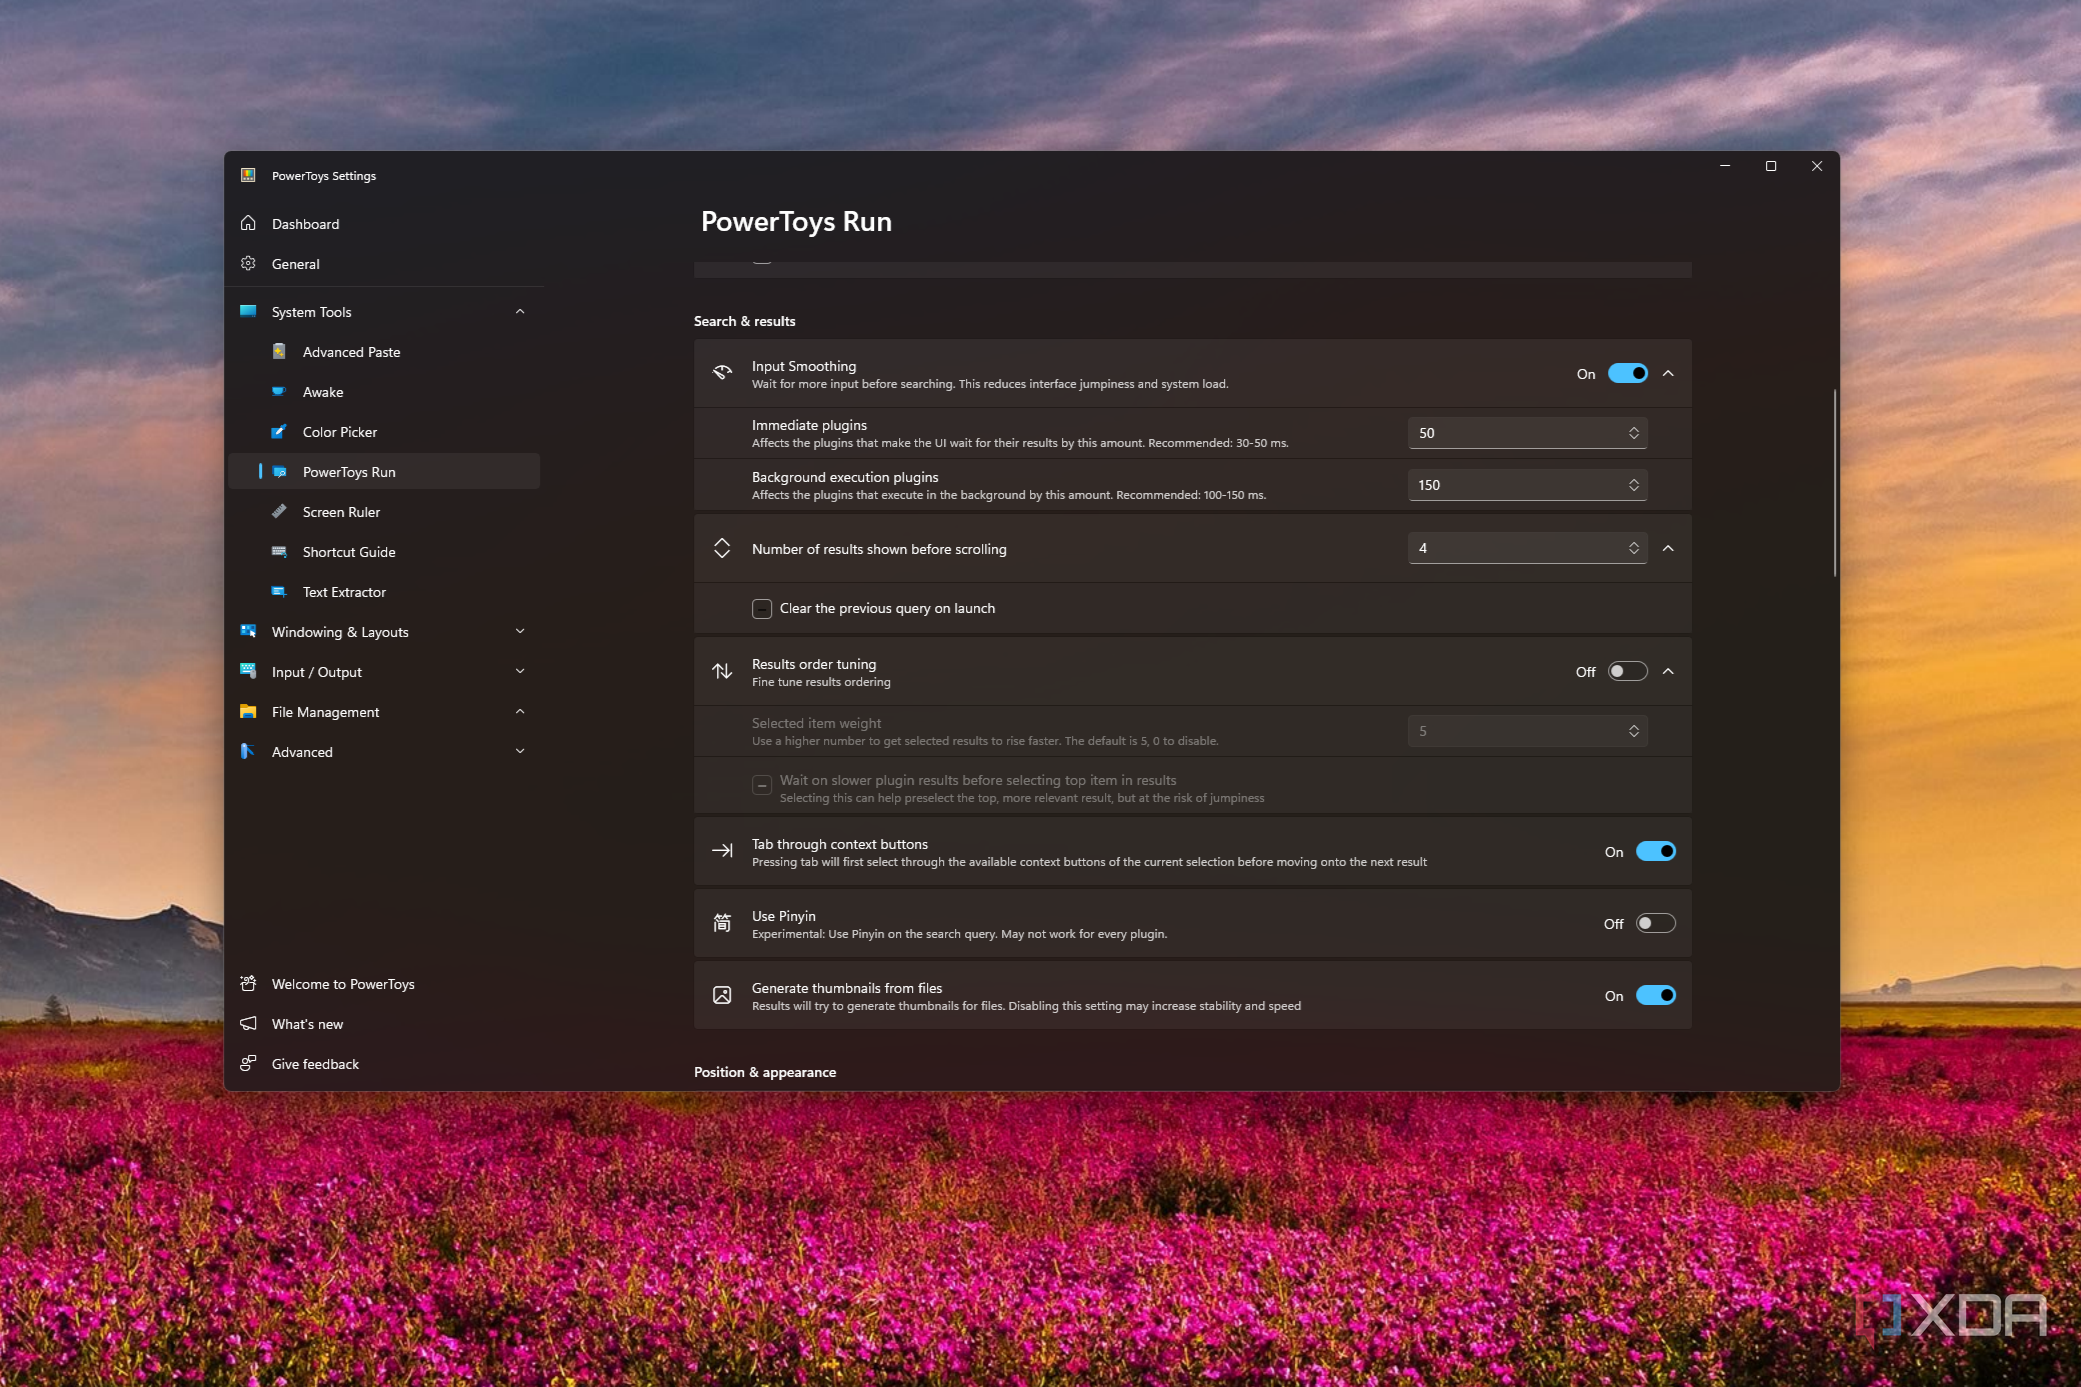Click the Advanced Paste icon in sidebar
This screenshot has width=2081, height=1387.
(280, 351)
